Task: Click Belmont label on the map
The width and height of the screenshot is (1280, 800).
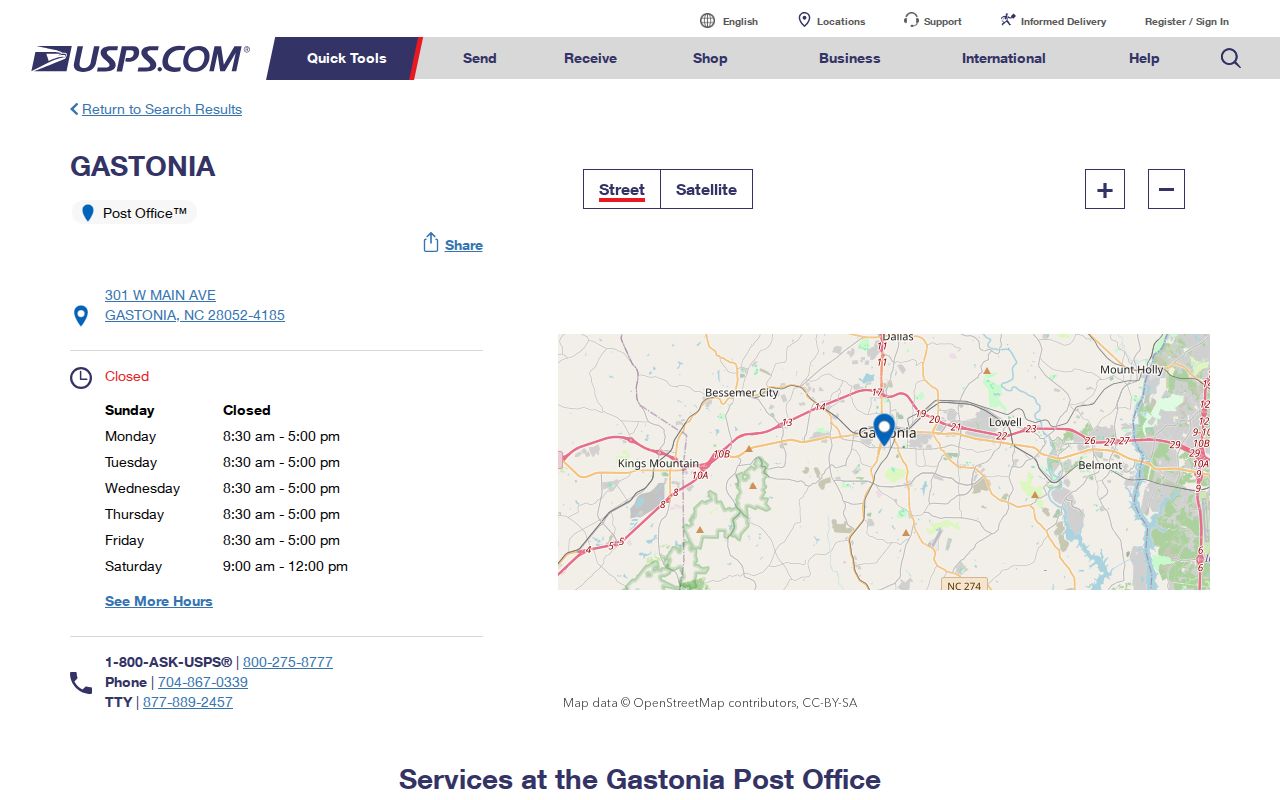Action: coord(1100,465)
